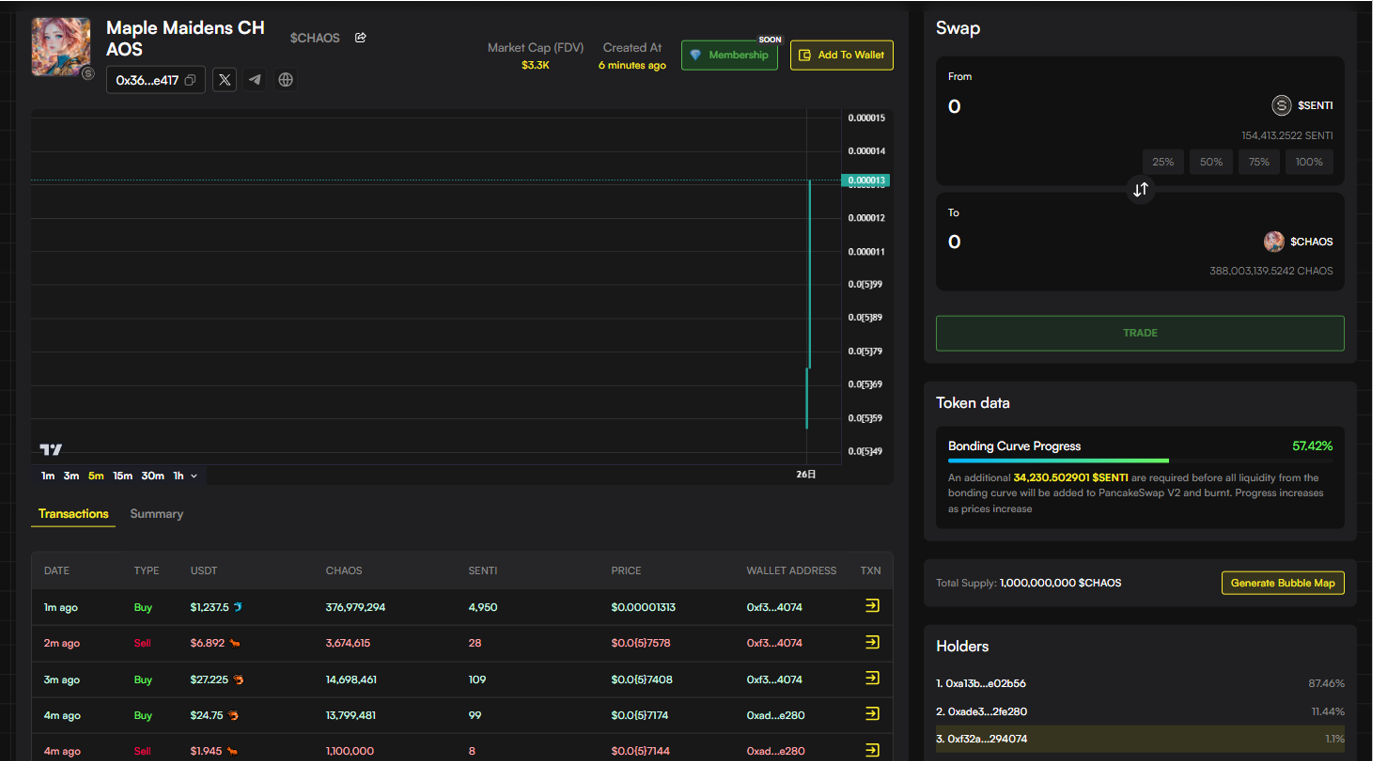Open the token's website globe link
Image resolution: width=1373 pixels, height=761 pixels.
click(286, 80)
